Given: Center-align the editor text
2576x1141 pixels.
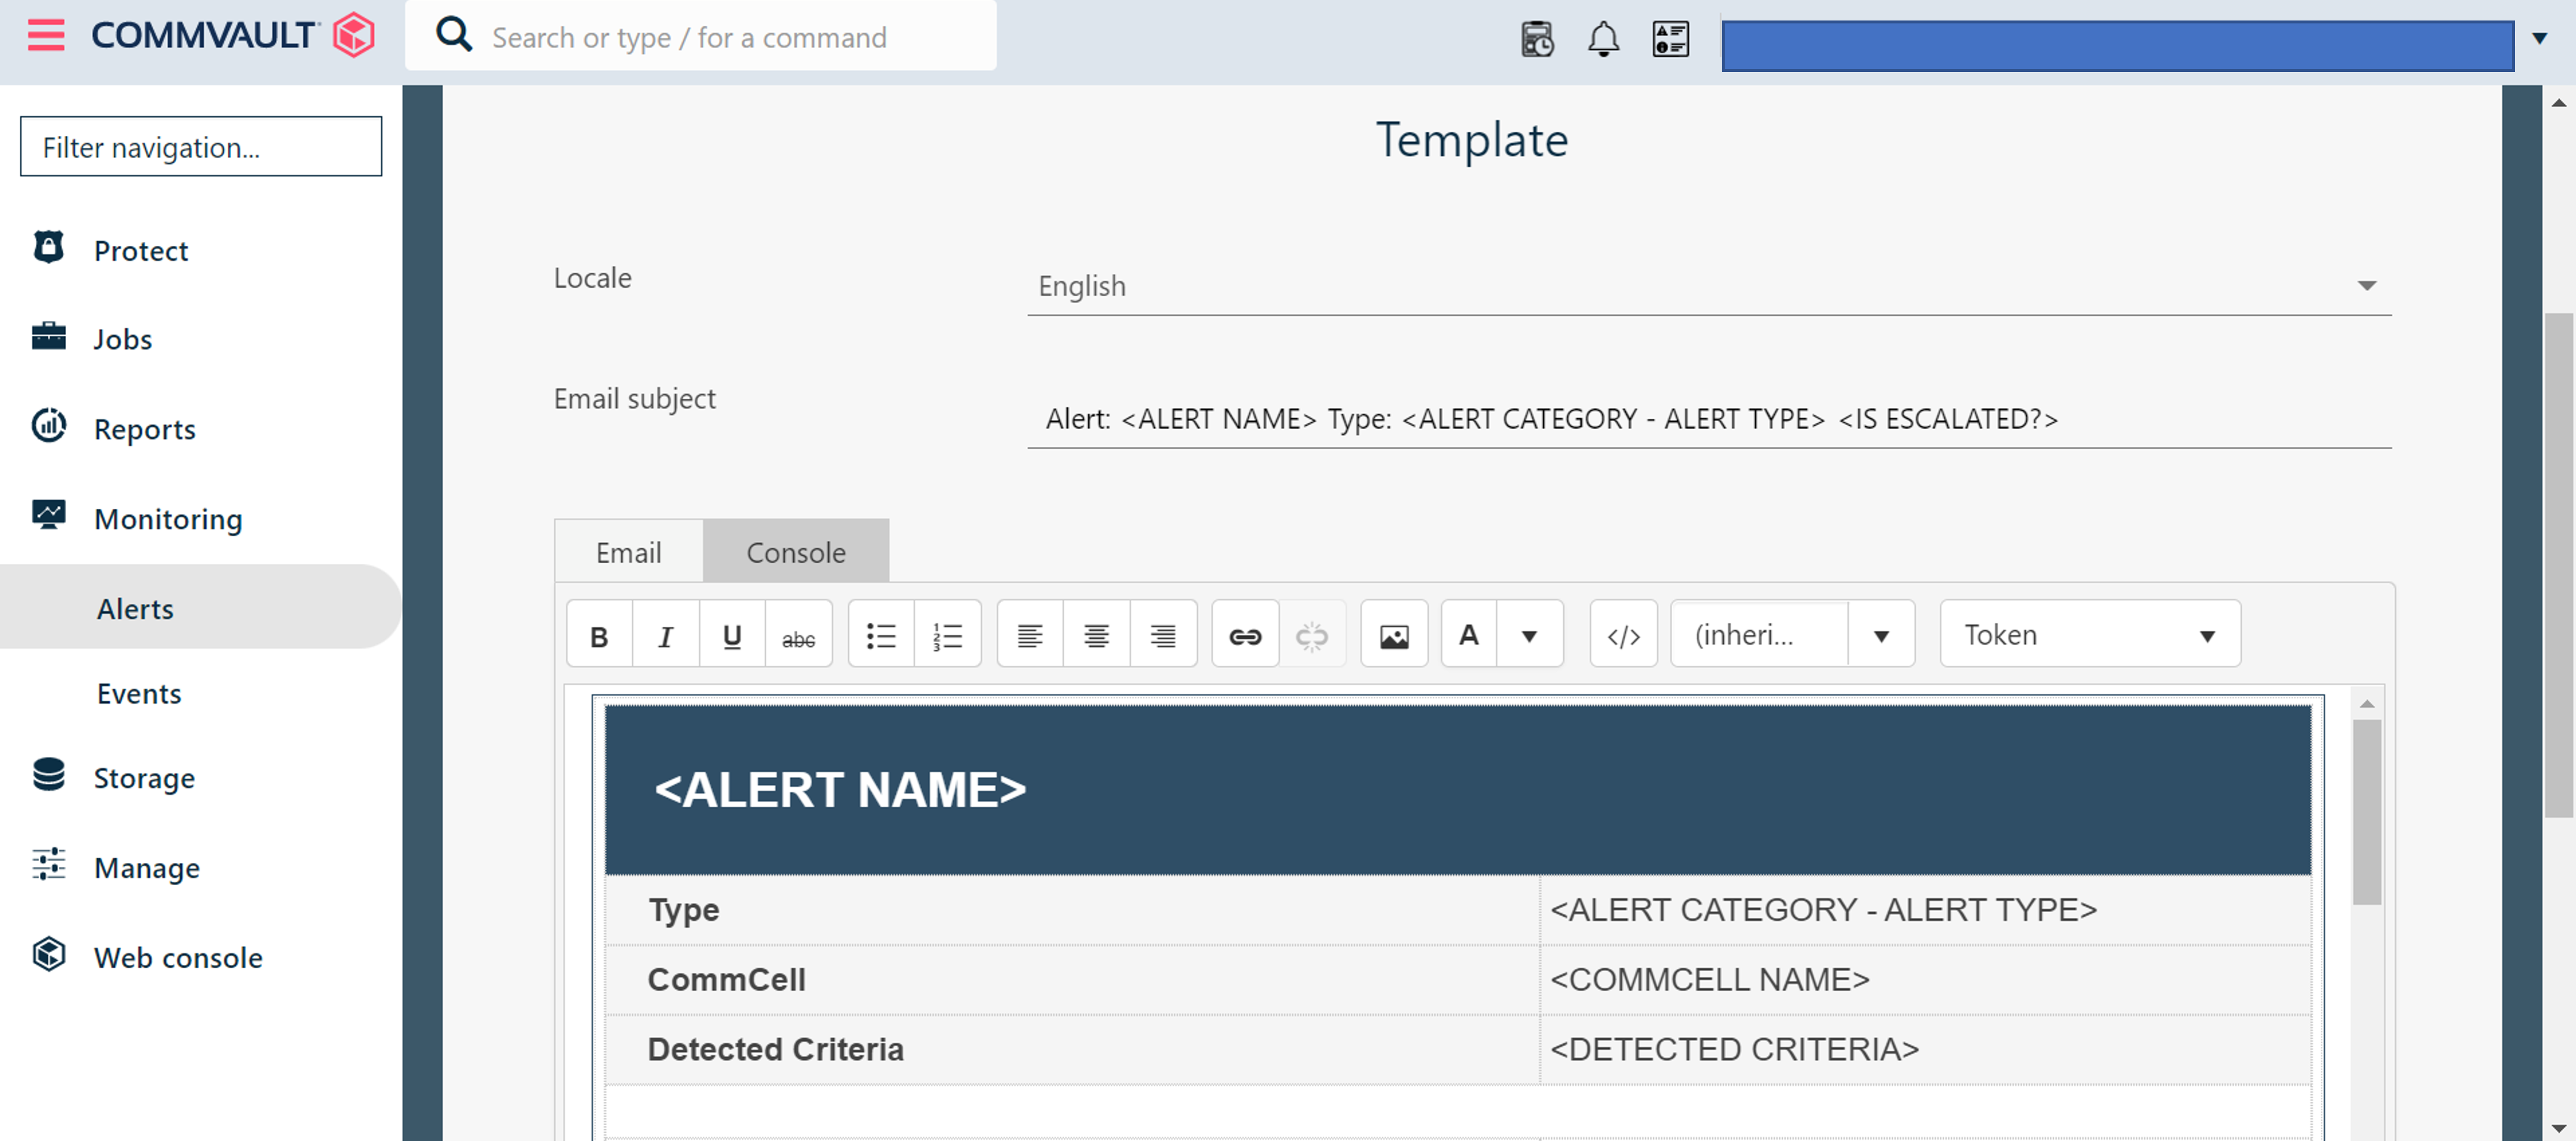Looking at the screenshot, I should [1096, 636].
